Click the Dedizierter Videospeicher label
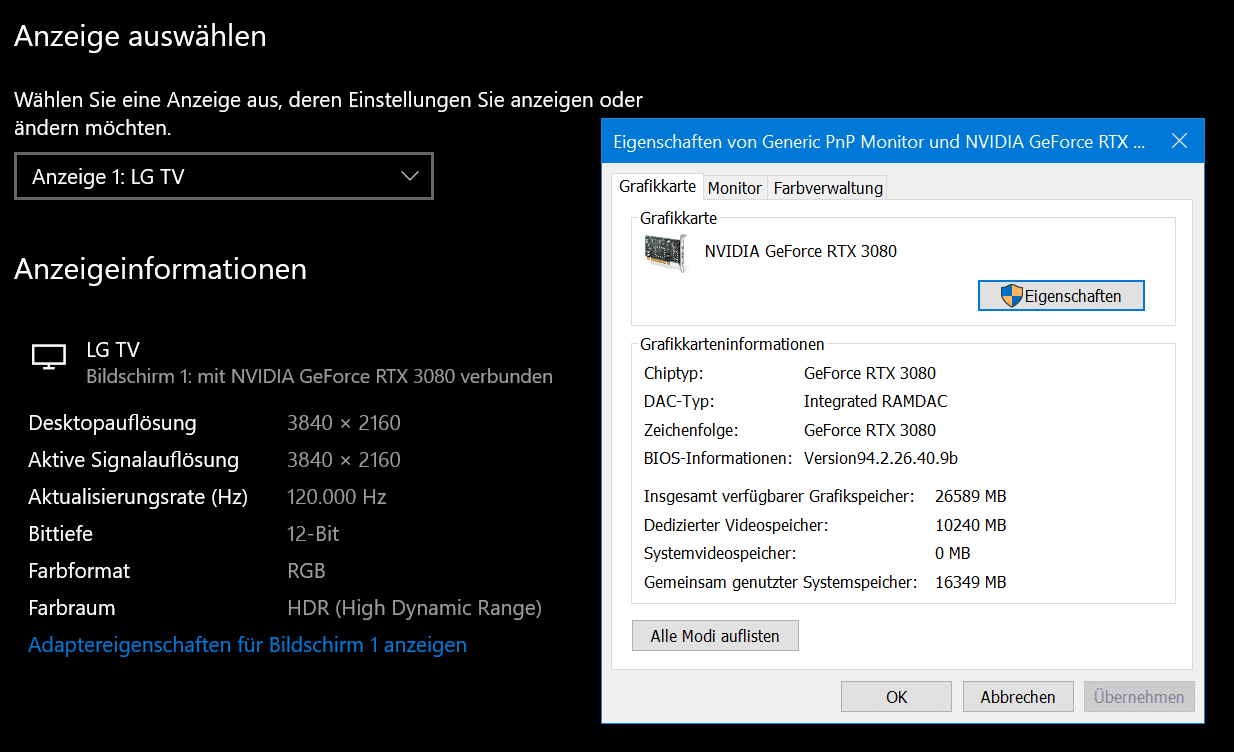 pyautogui.click(x=736, y=525)
